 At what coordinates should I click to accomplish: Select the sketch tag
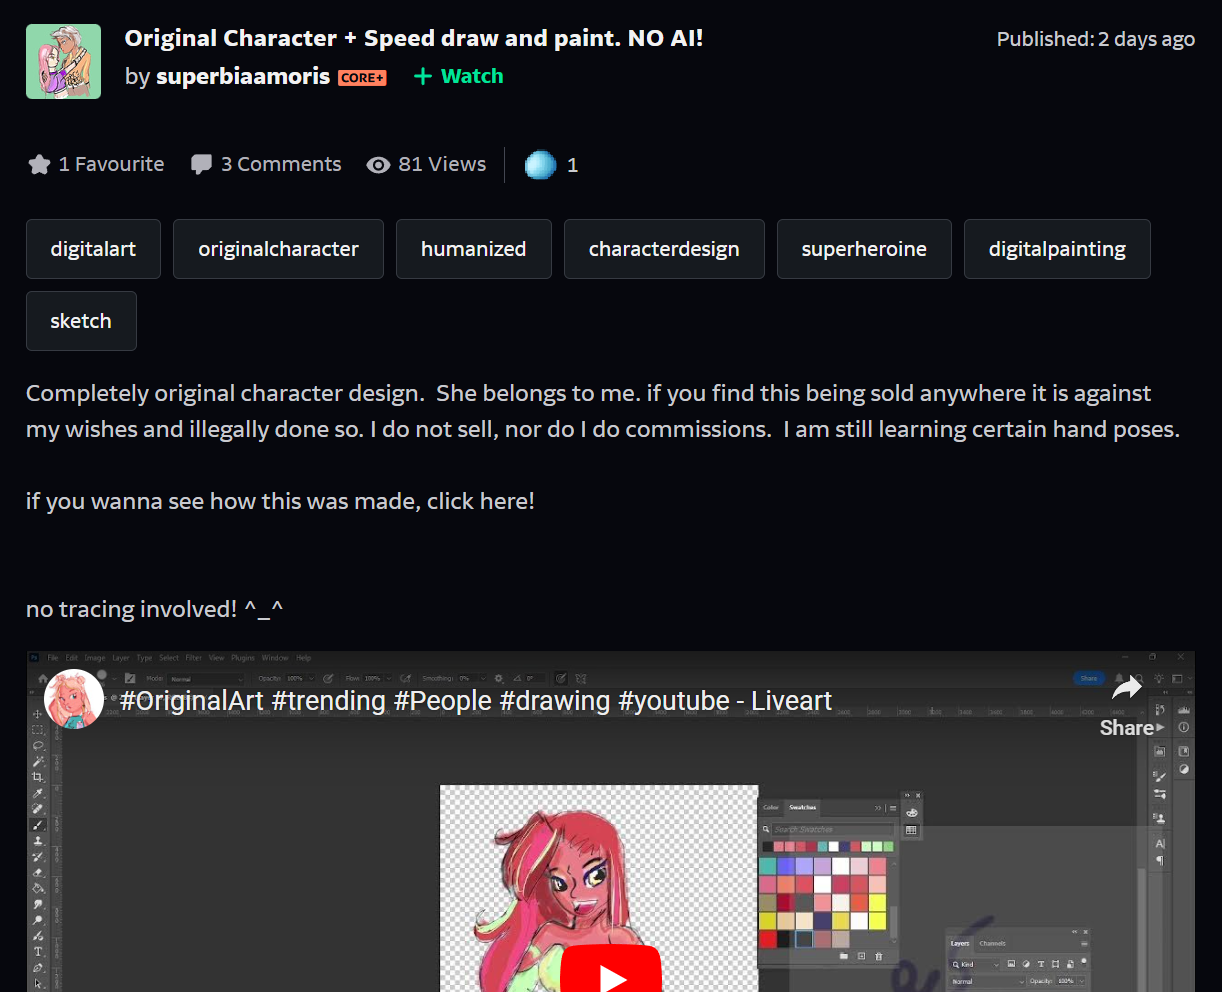tap(81, 321)
